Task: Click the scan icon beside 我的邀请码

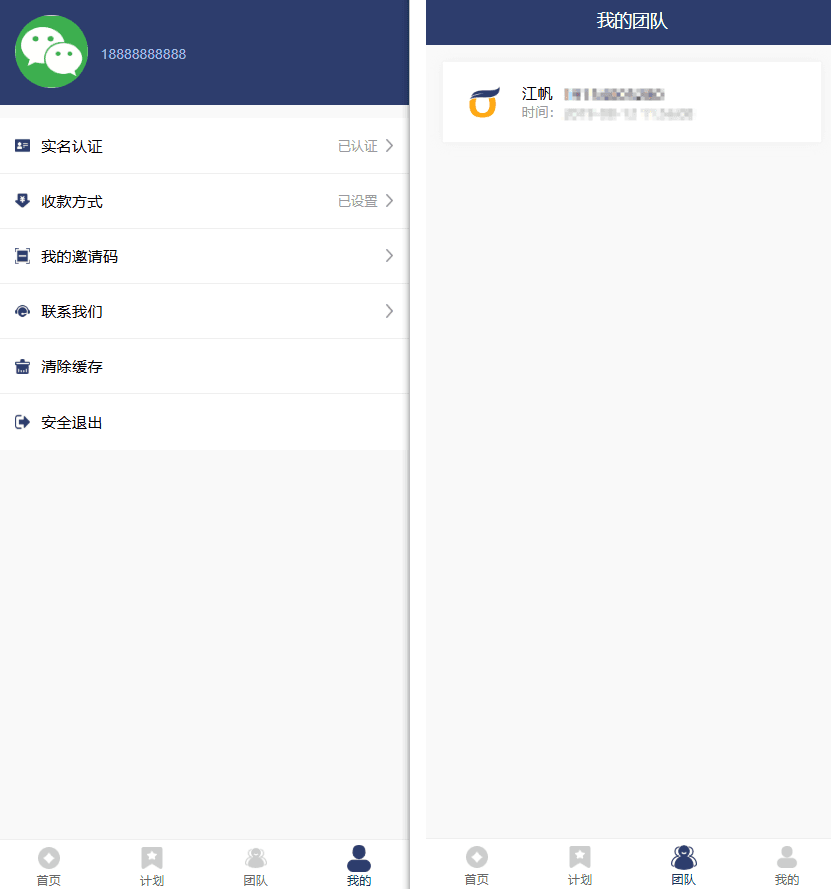Action: point(22,256)
